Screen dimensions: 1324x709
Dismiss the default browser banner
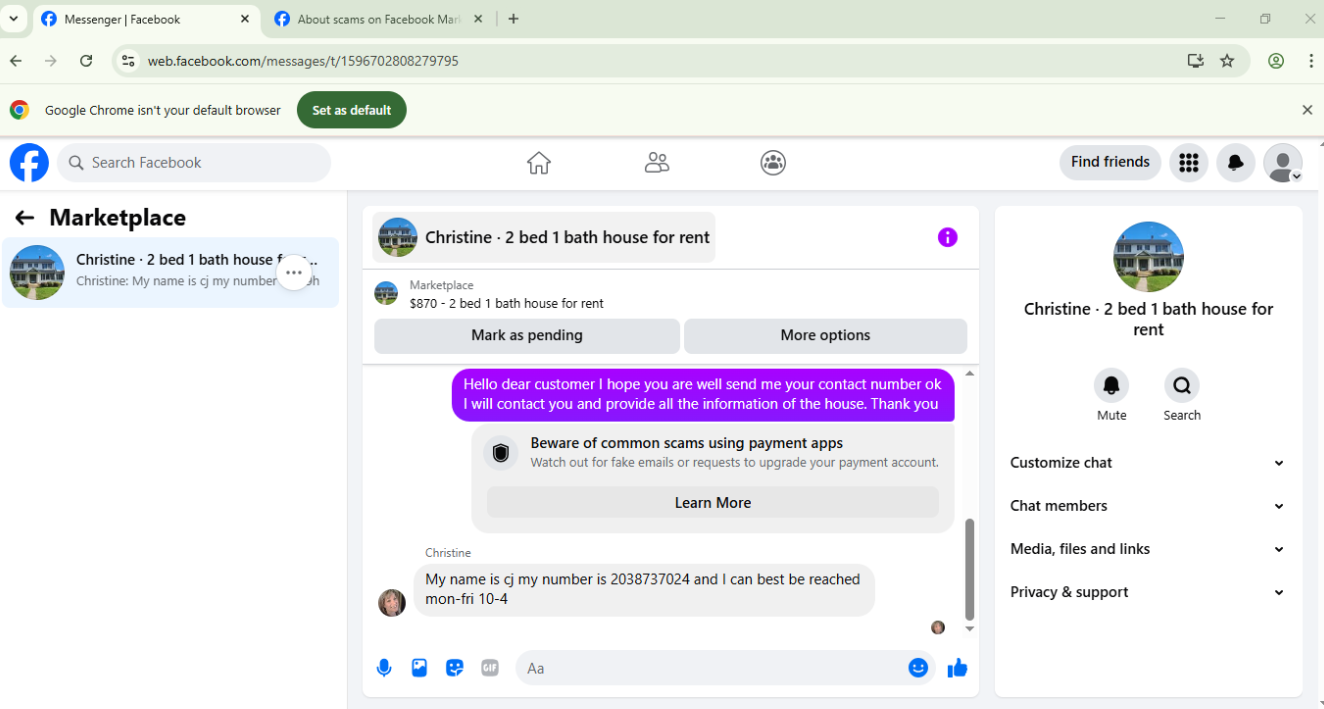(1307, 110)
